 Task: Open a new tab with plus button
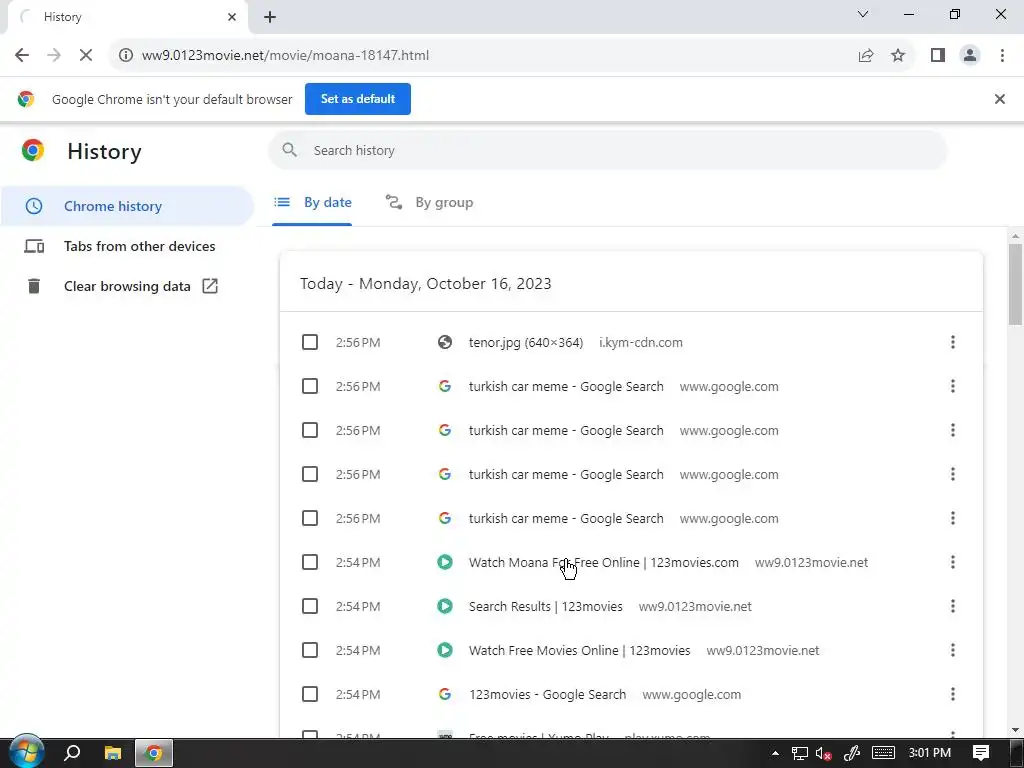[x=270, y=17]
